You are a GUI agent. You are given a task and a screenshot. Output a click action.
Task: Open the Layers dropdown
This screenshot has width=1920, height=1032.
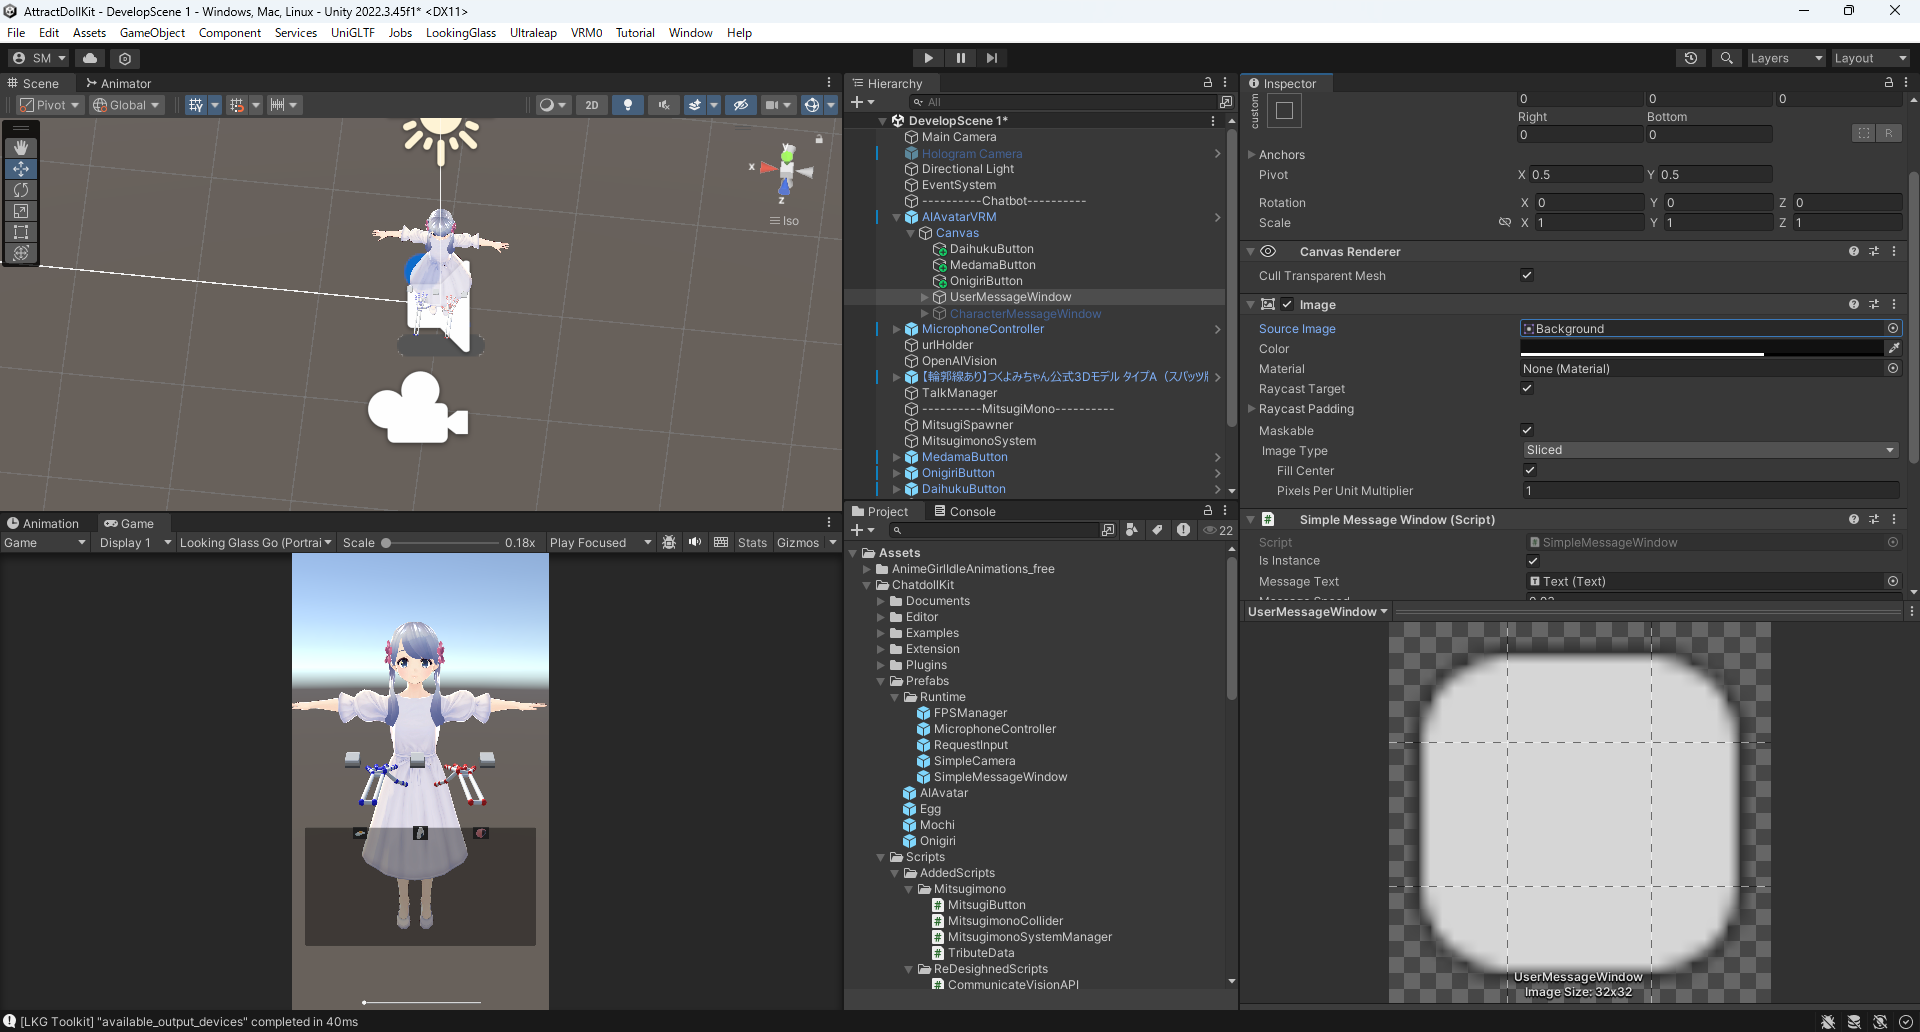pos(1785,58)
